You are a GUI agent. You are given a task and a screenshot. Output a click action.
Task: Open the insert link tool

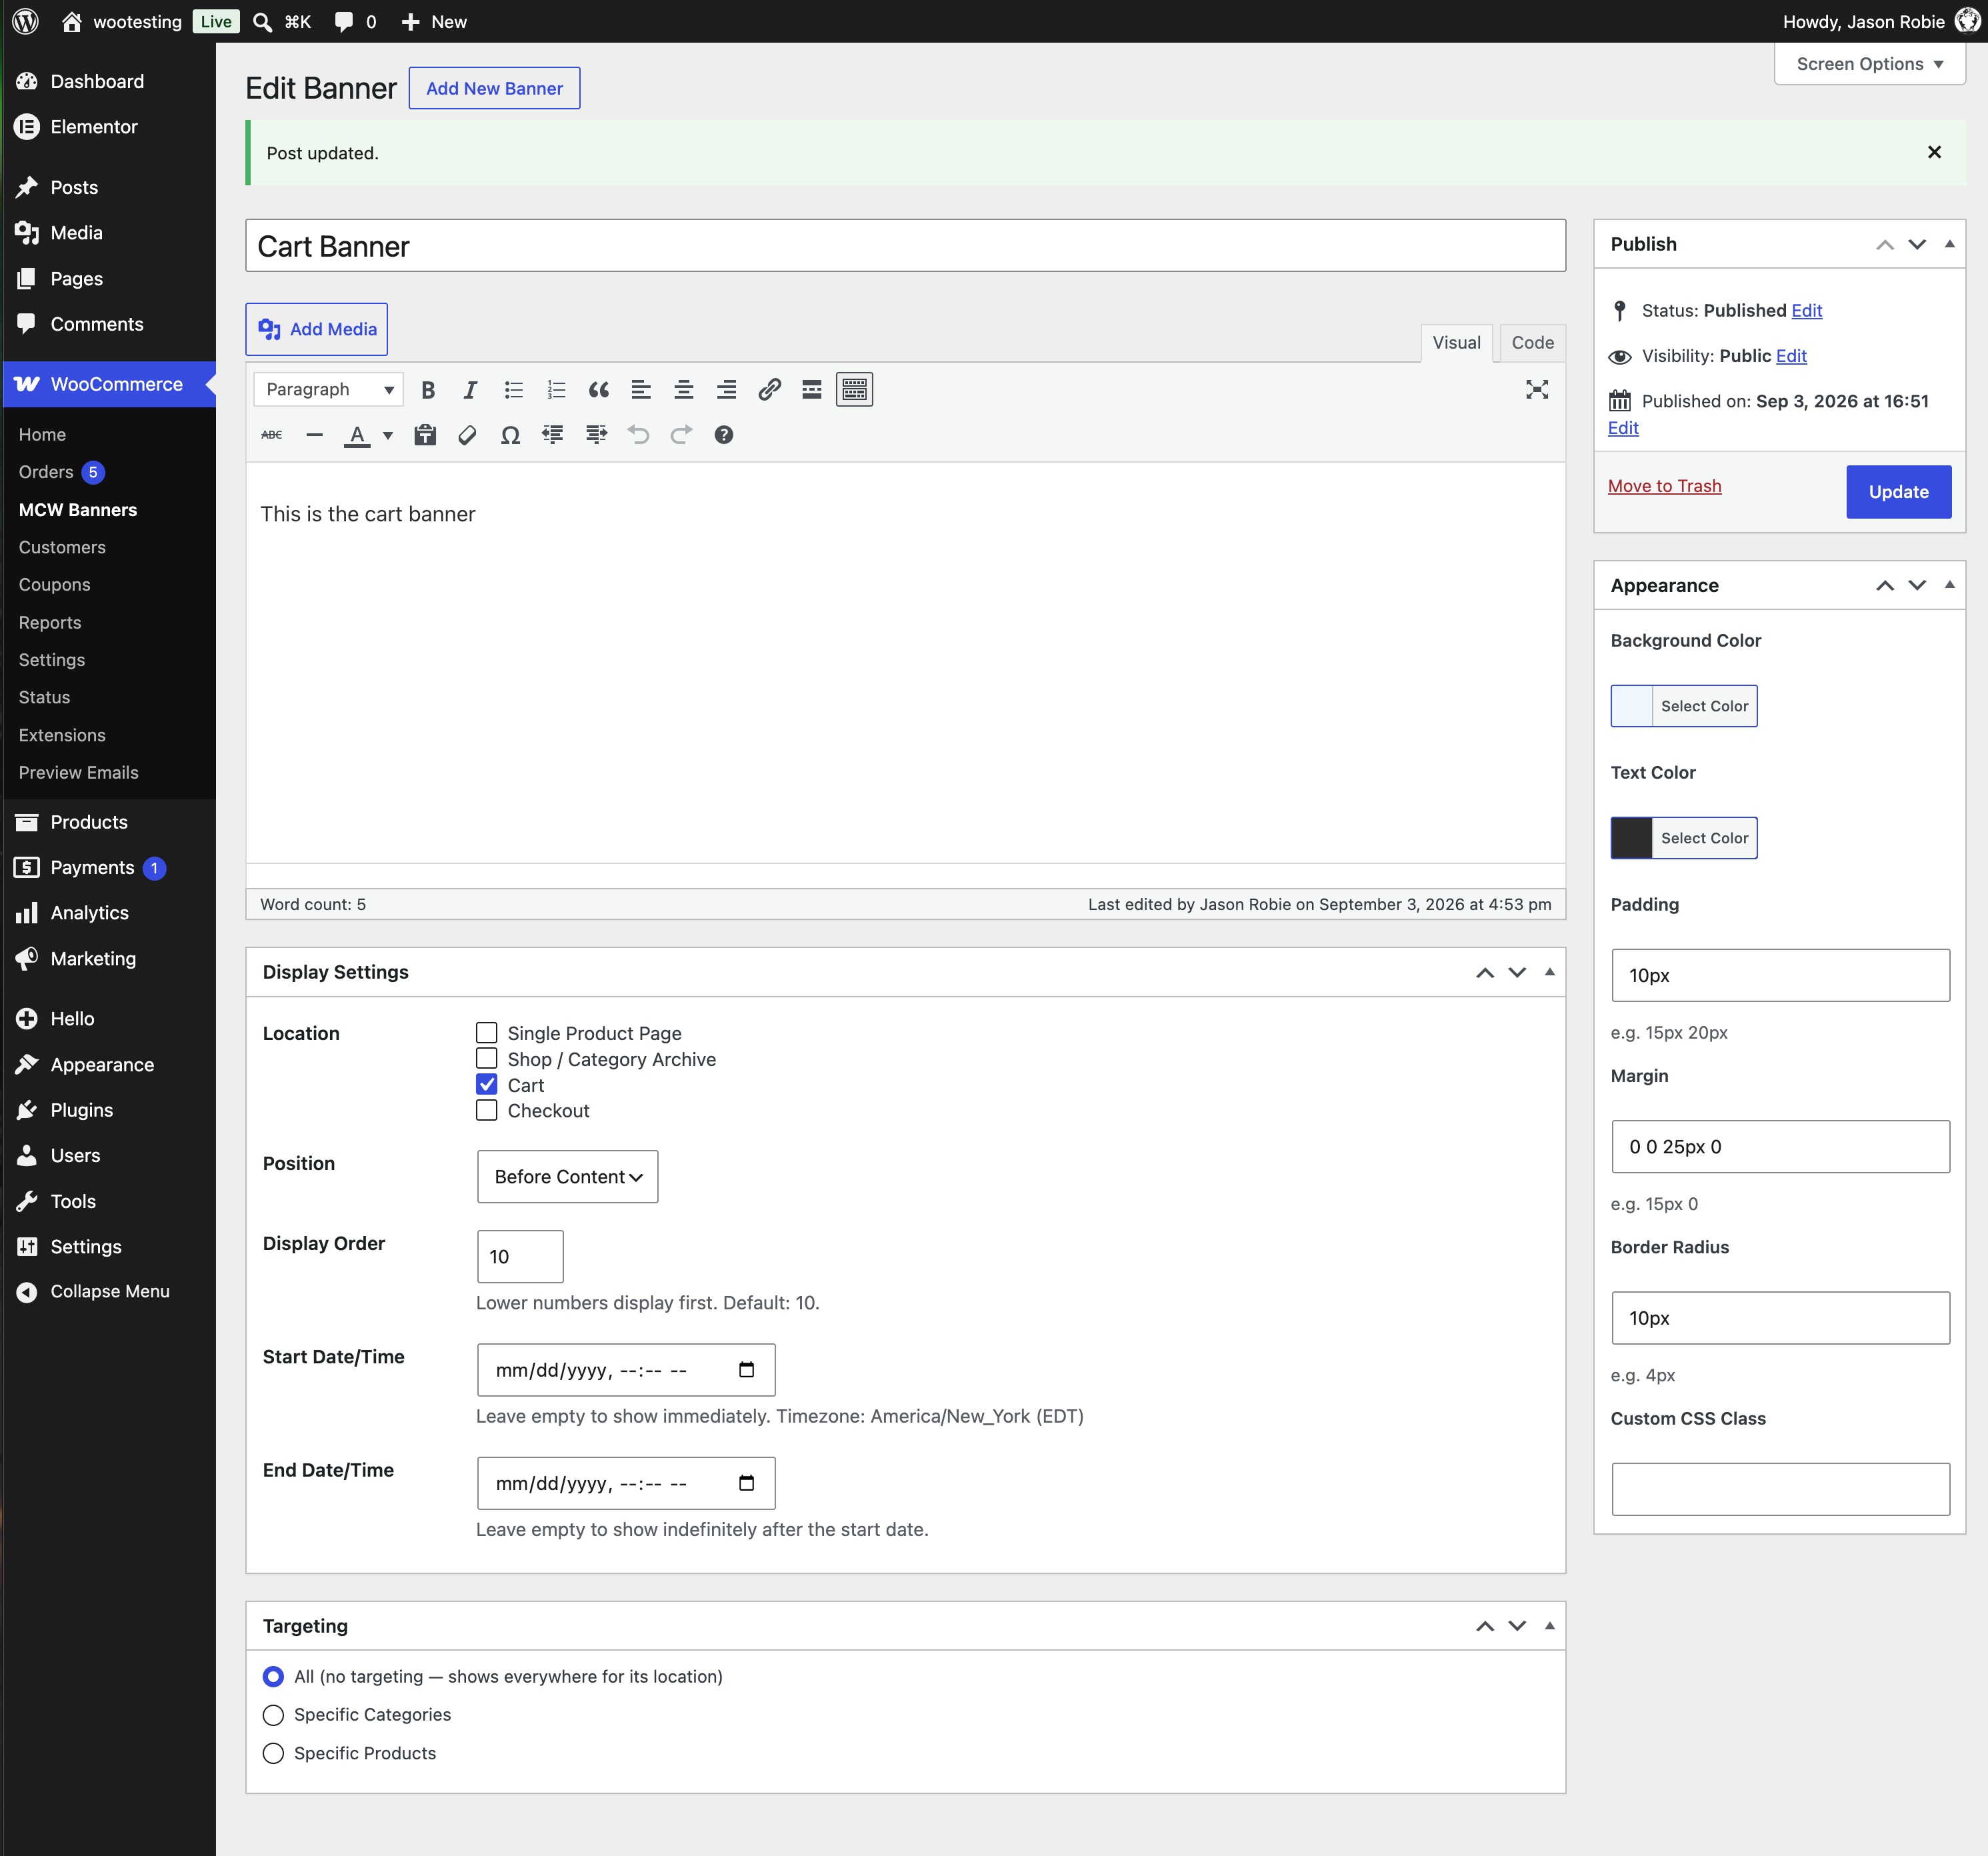769,390
